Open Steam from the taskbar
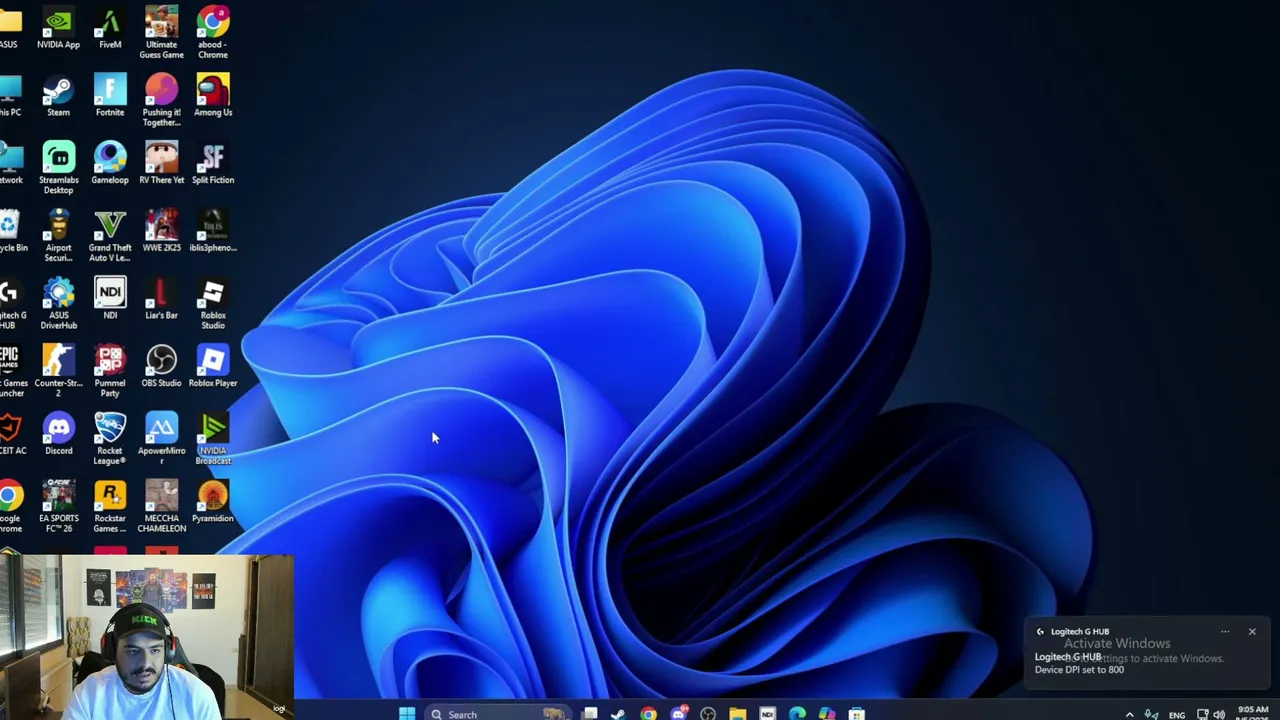This screenshot has height=720, width=1280. 618,713
